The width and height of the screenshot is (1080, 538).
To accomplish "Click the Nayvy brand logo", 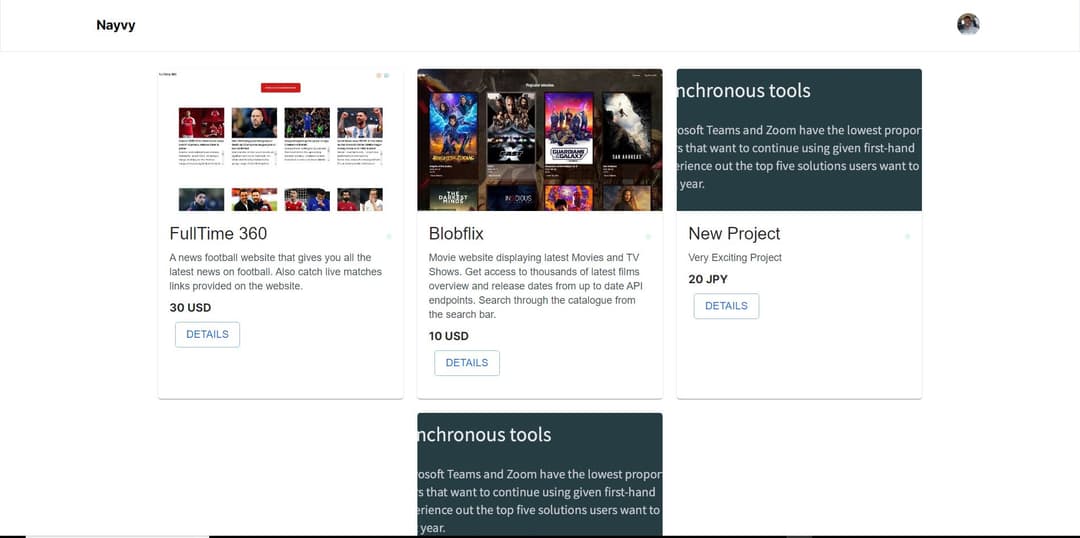I will tap(116, 25).
